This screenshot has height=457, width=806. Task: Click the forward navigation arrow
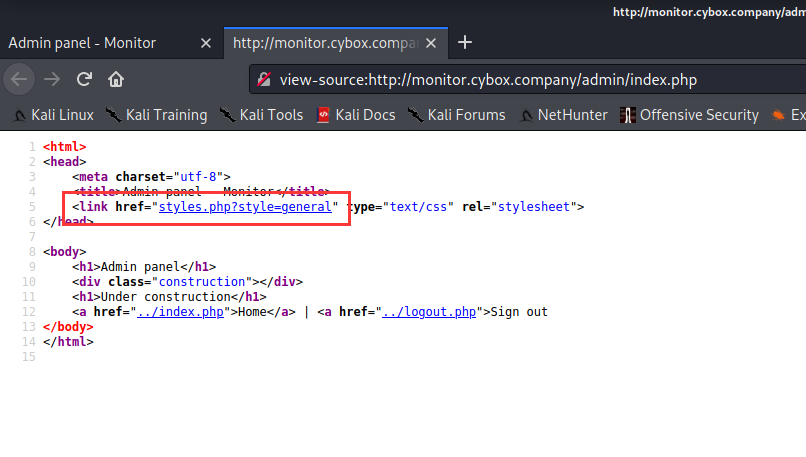[52, 79]
